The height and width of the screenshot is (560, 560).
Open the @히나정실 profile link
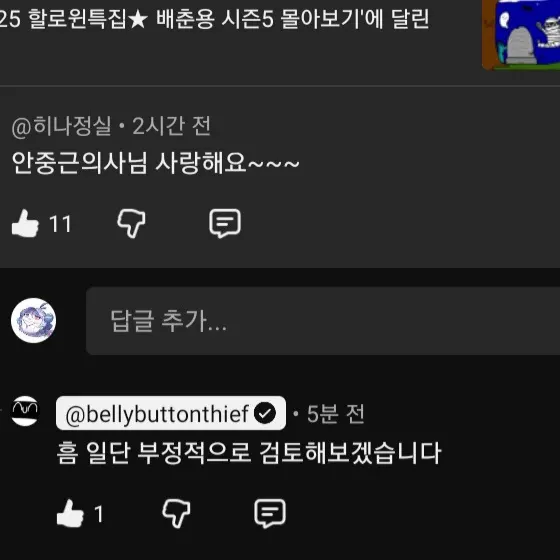point(61,126)
